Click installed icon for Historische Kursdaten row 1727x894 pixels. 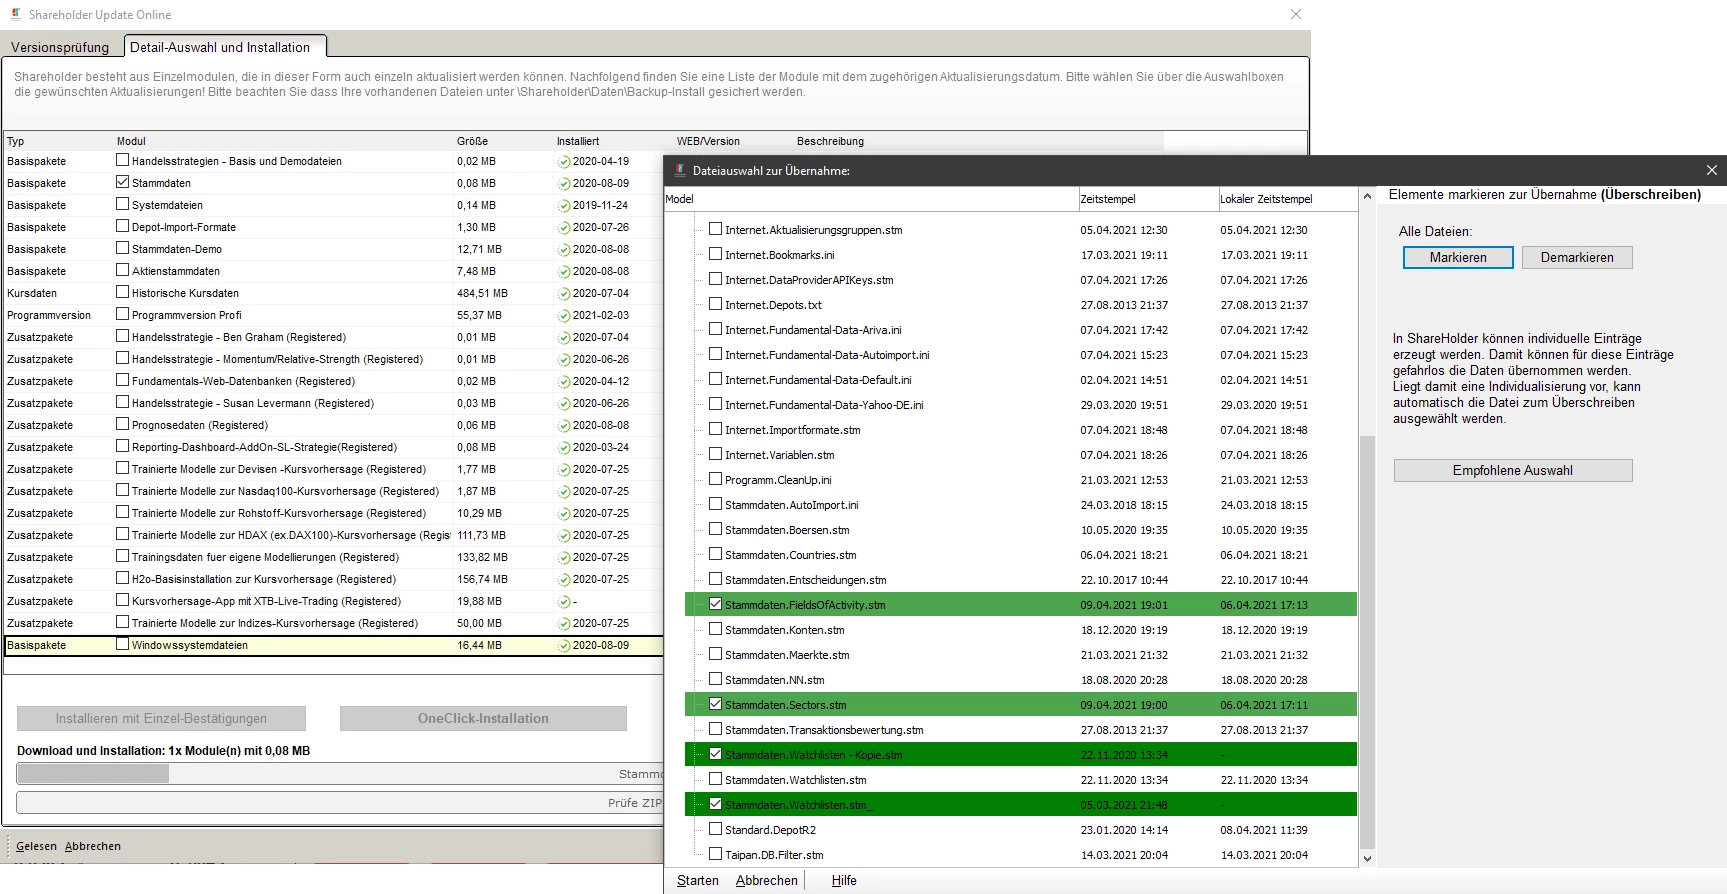[x=564, y=294]
